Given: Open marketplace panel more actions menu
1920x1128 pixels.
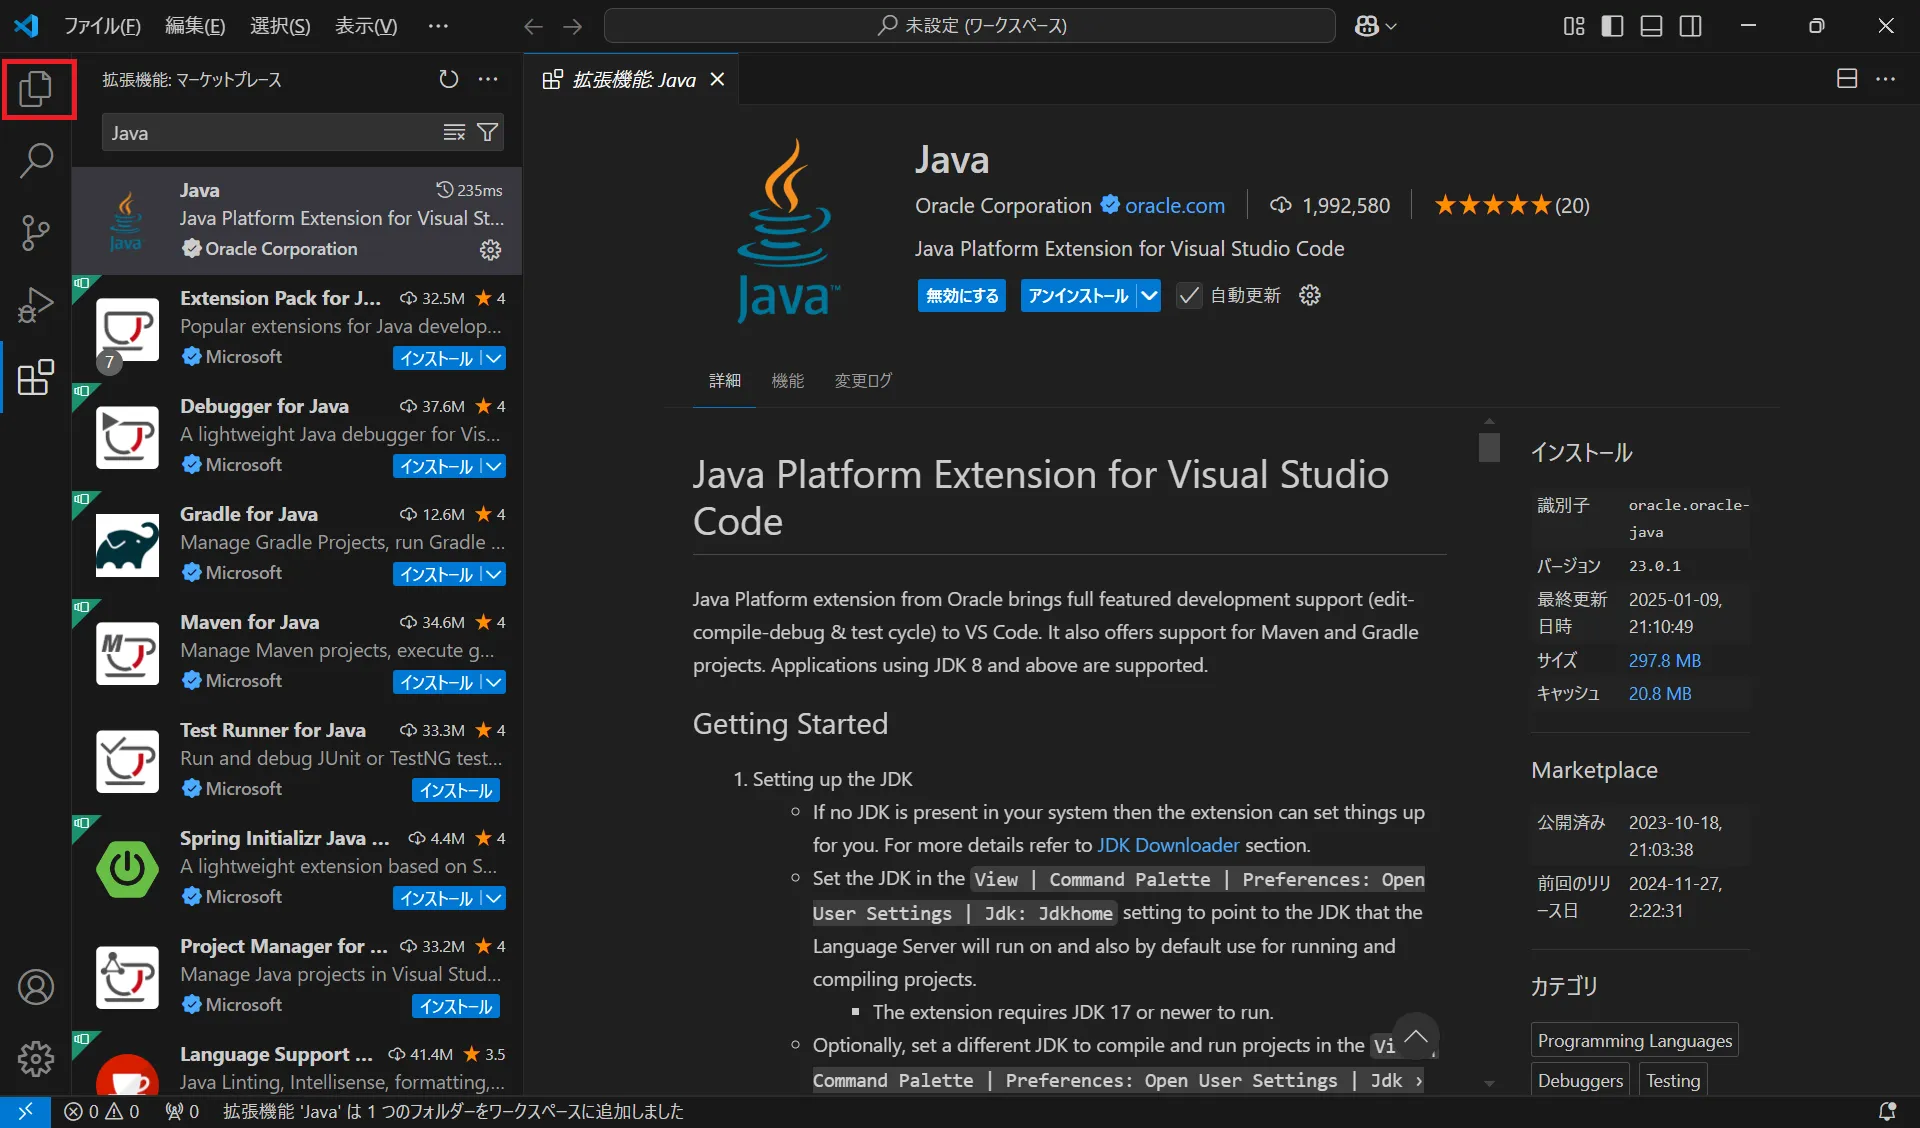Looking at the screenshot, I should pos(488,79).
